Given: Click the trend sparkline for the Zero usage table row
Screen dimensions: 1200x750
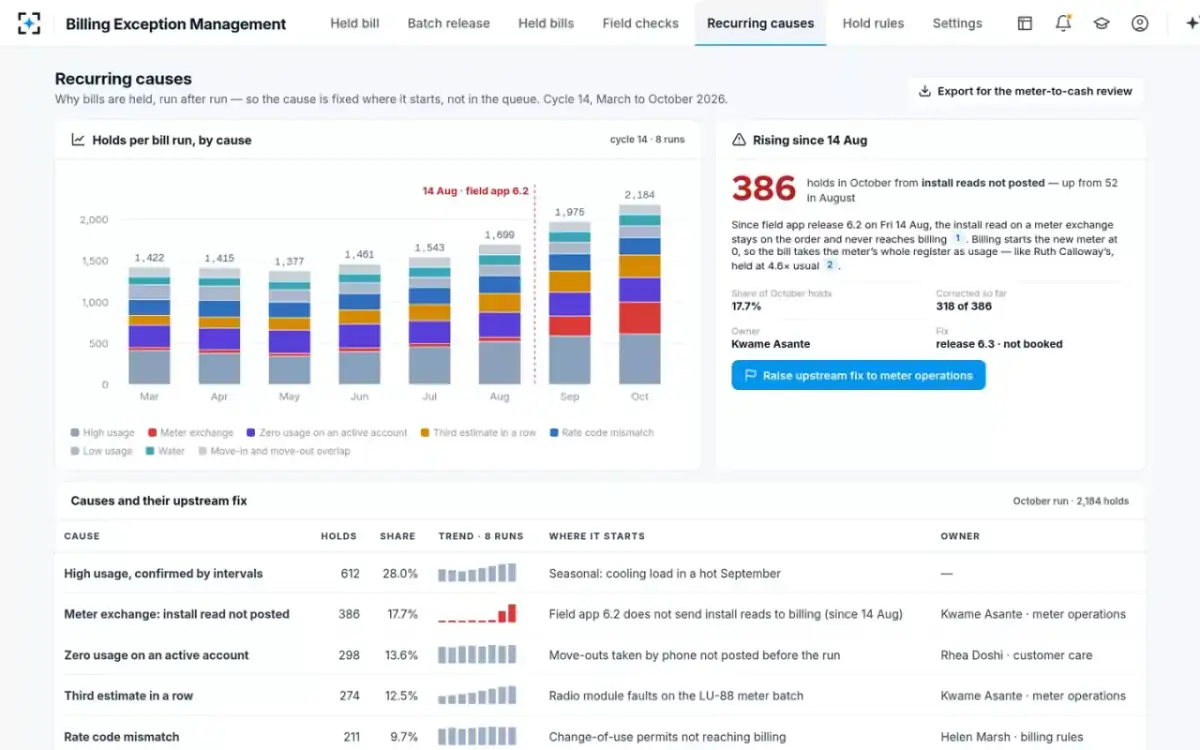Looking at the screenshot, I should tap(478, 654).
